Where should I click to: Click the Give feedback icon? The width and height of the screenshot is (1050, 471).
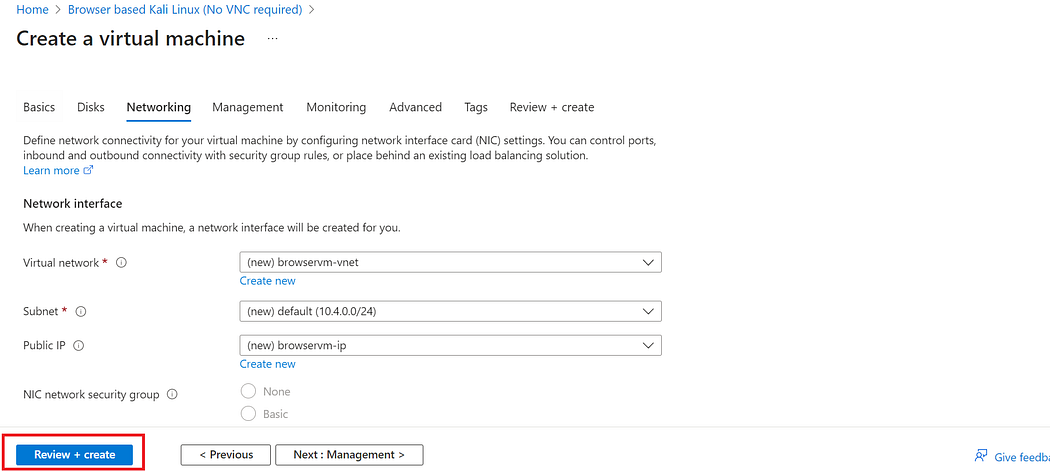coord(981,456)
